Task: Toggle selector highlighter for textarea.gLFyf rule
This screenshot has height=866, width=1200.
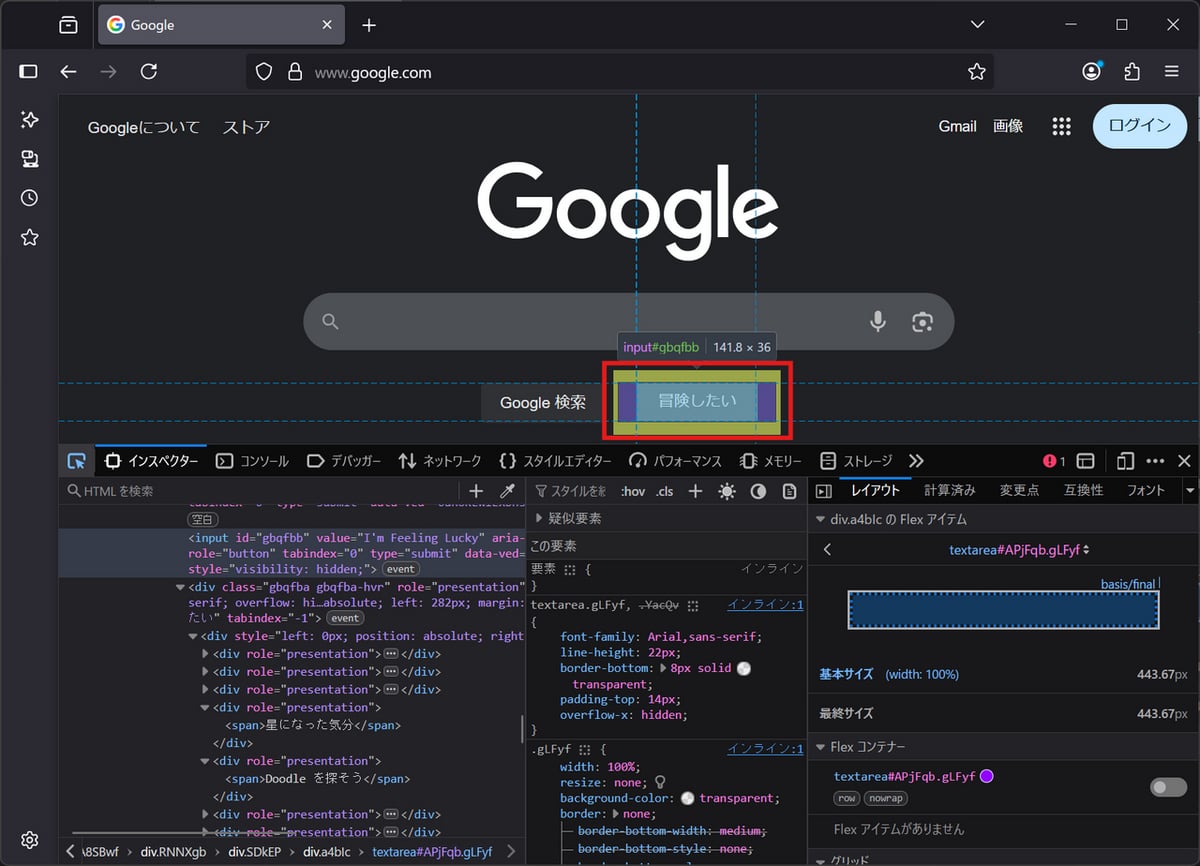Action: (x=693, y=605)
